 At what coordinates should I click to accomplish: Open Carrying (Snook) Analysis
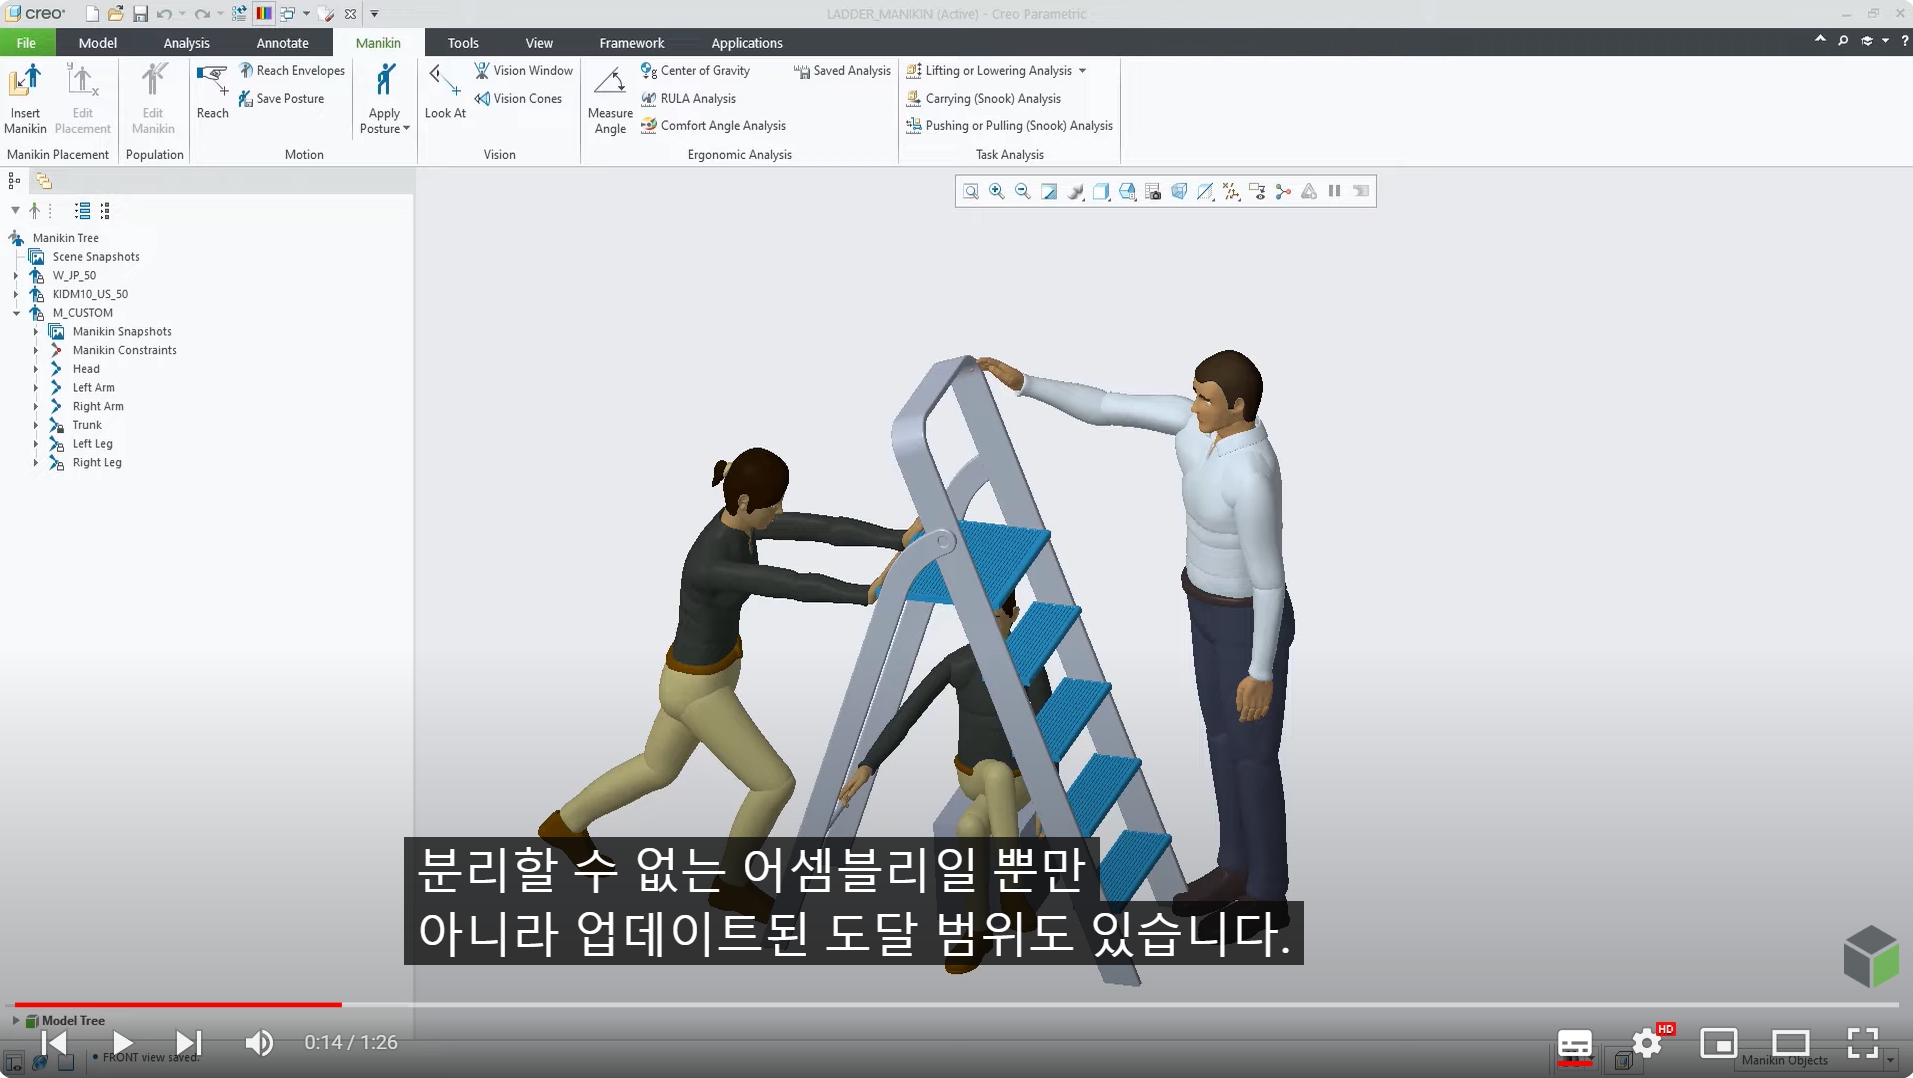[x=984, y=98]
